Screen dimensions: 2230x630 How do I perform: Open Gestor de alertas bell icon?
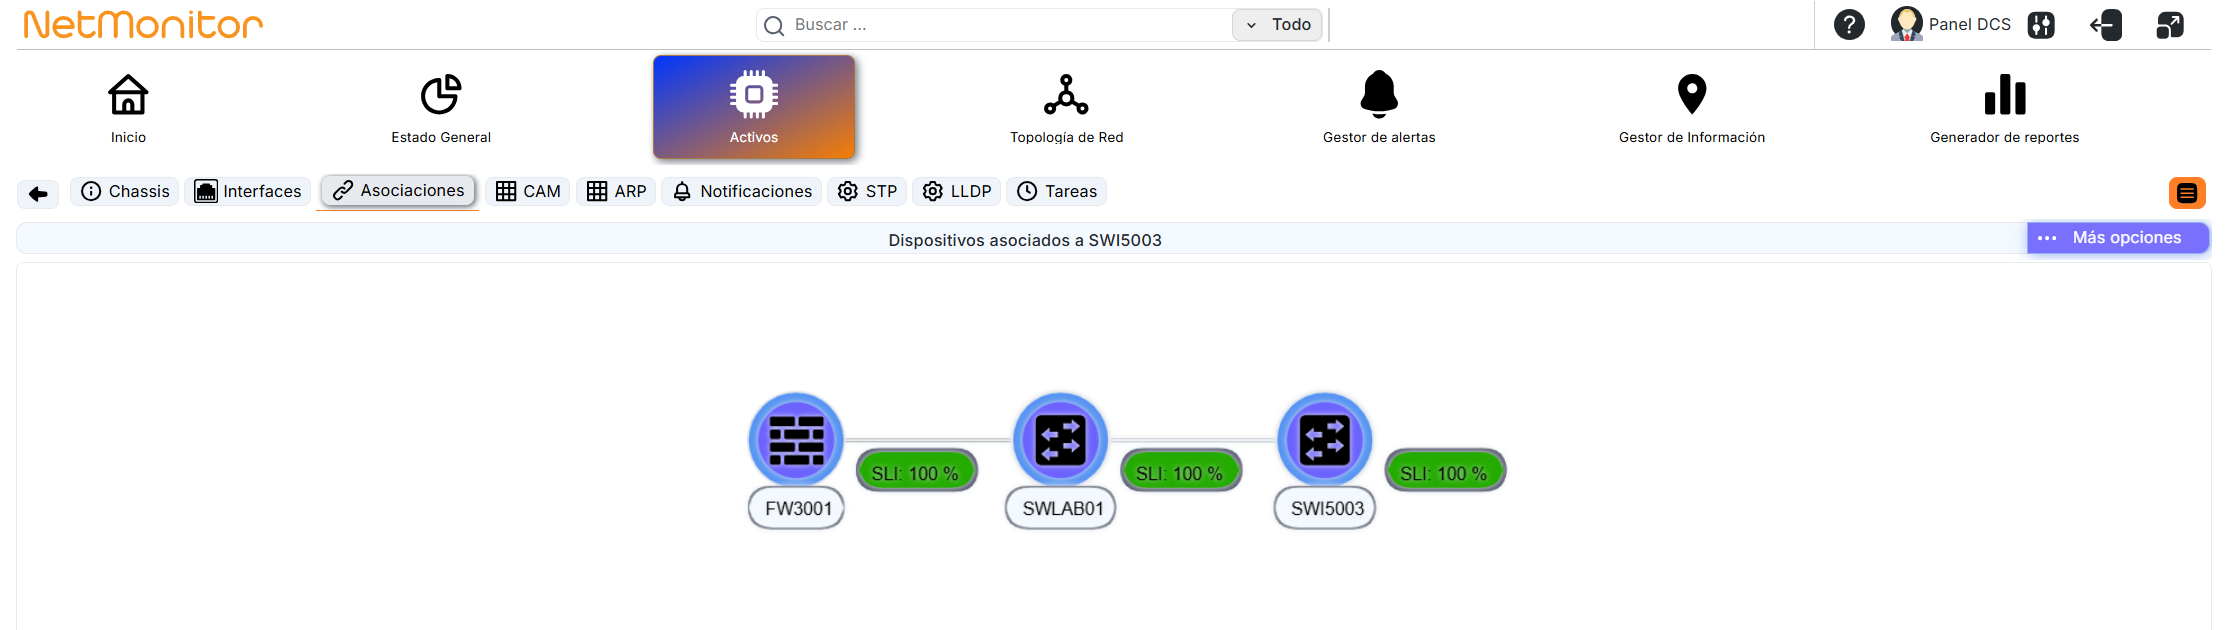click(1379, 94)
